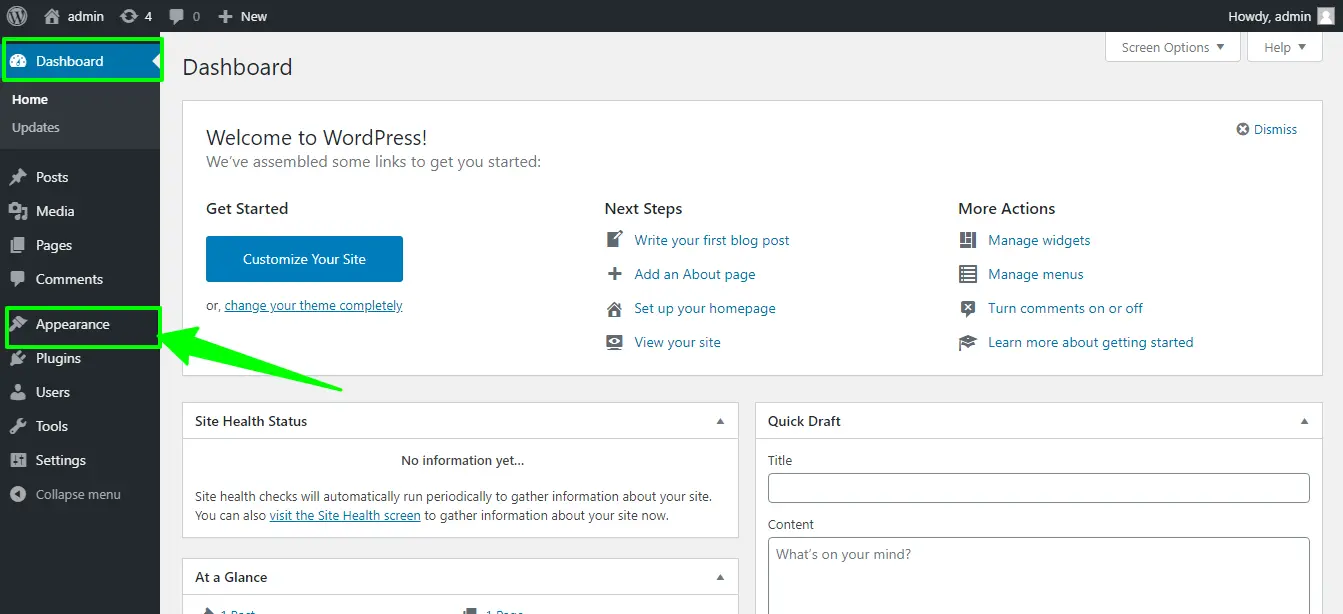Click the Posts pushpin icon in sidebar

18,177
